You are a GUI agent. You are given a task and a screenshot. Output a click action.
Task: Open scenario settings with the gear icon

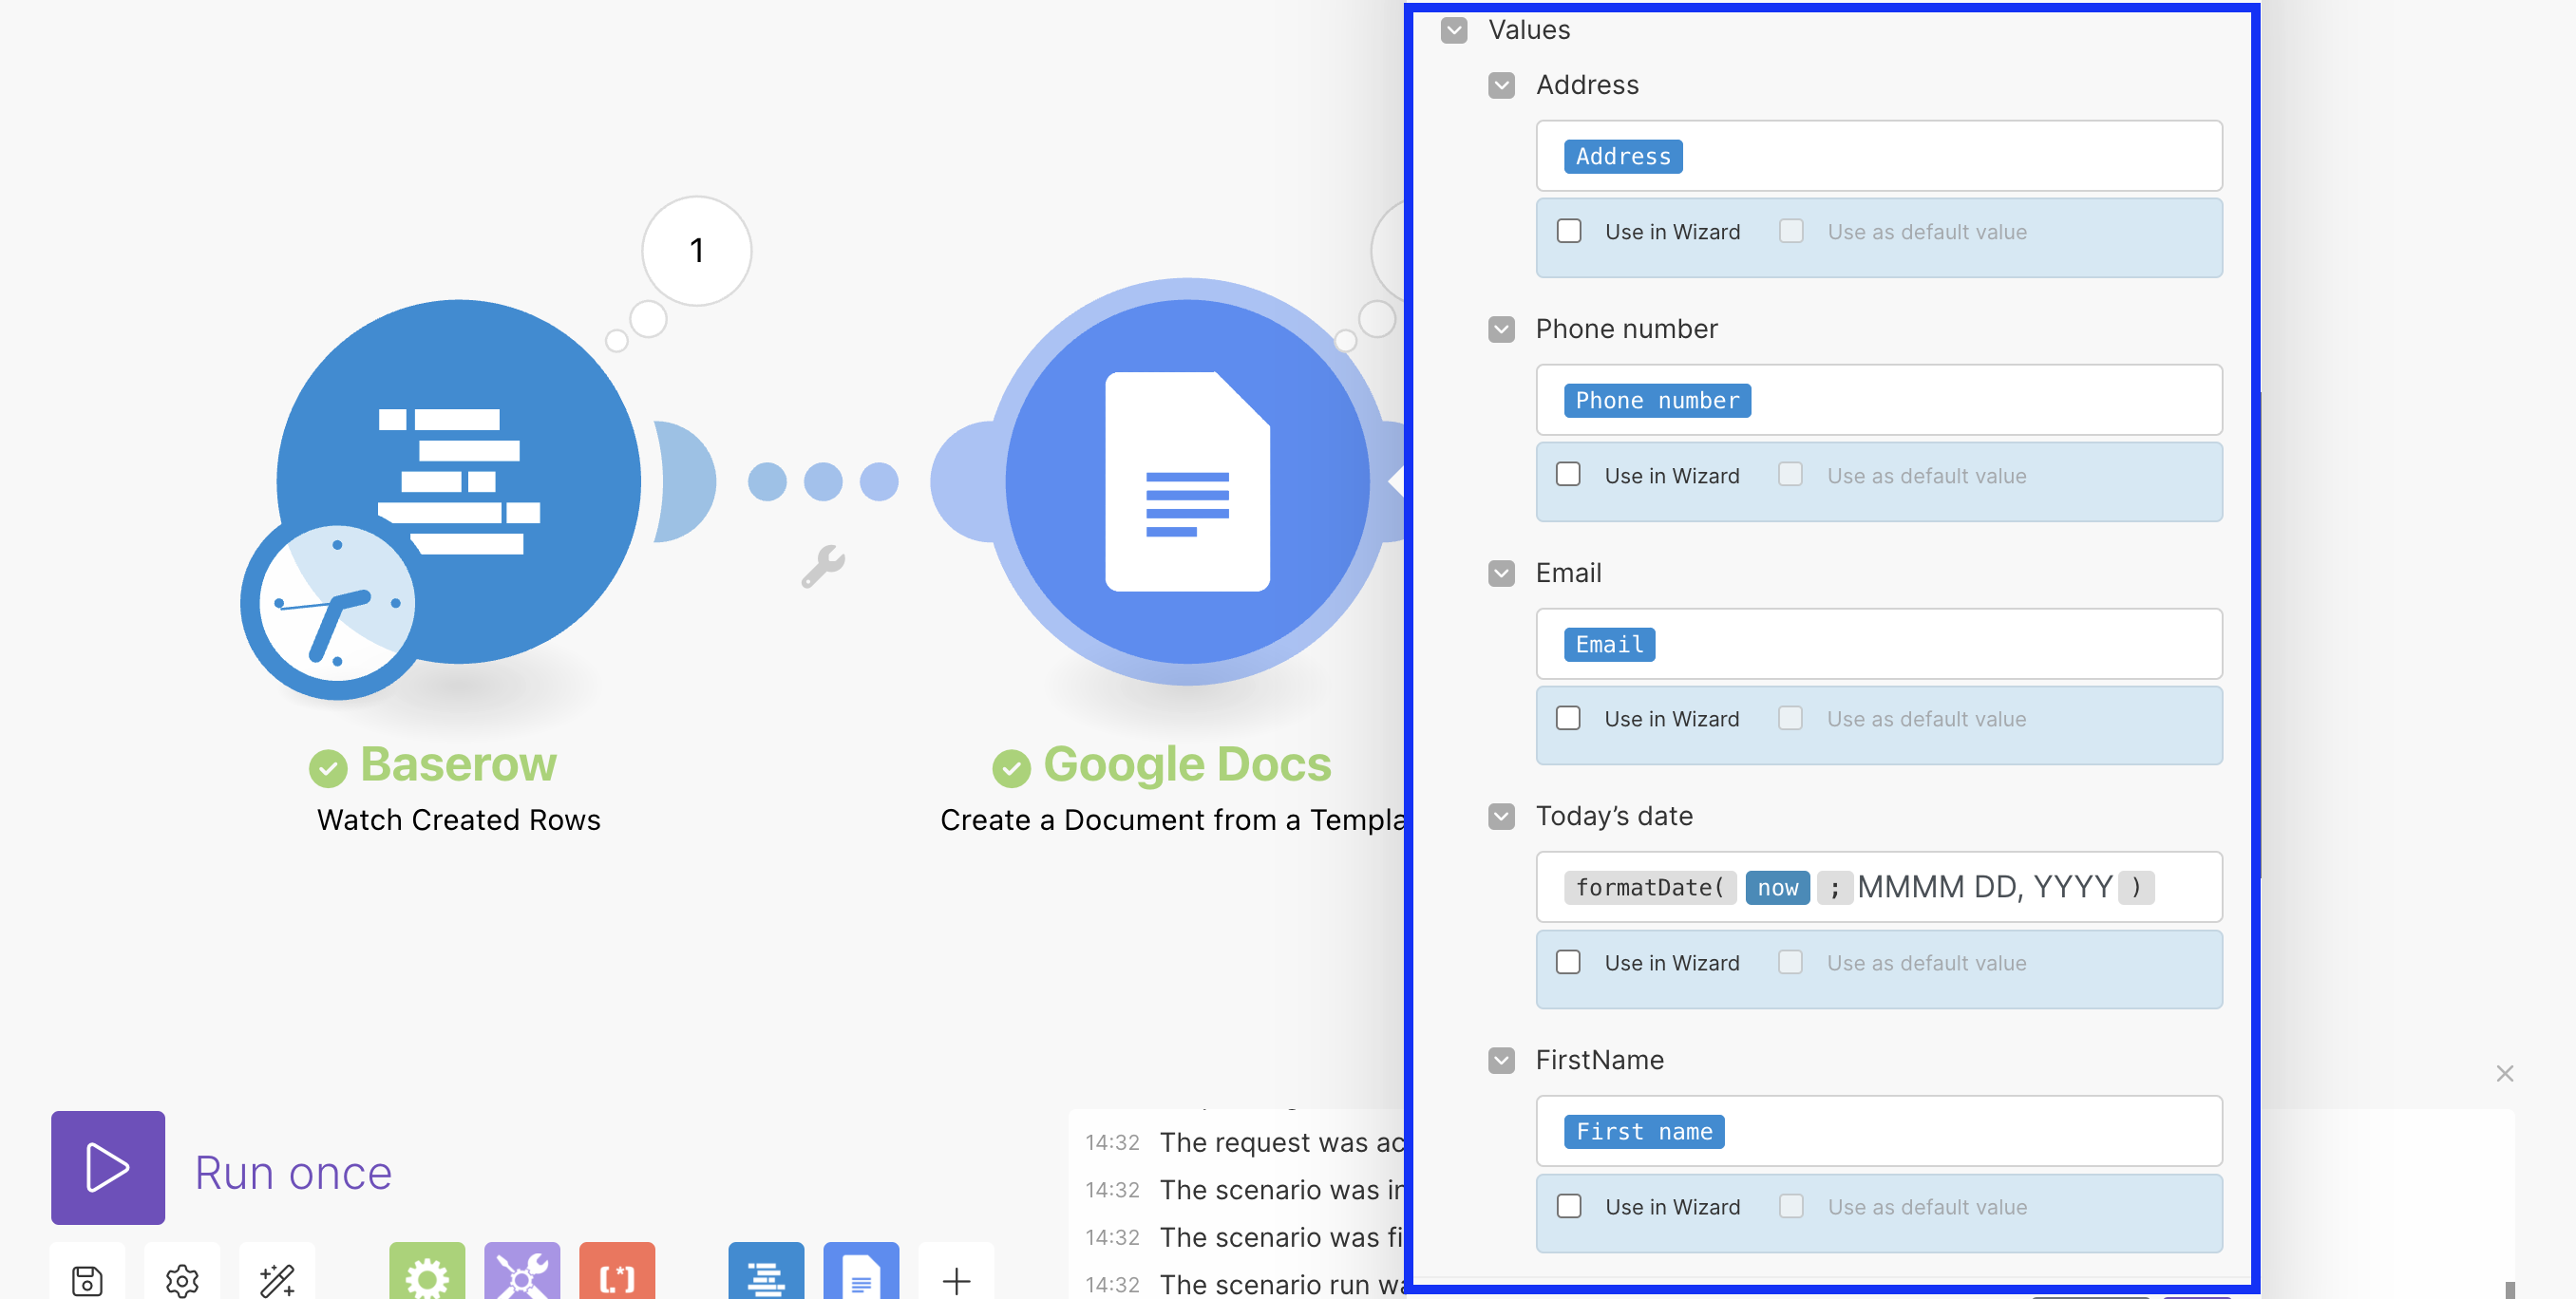tap(181, 1280)
